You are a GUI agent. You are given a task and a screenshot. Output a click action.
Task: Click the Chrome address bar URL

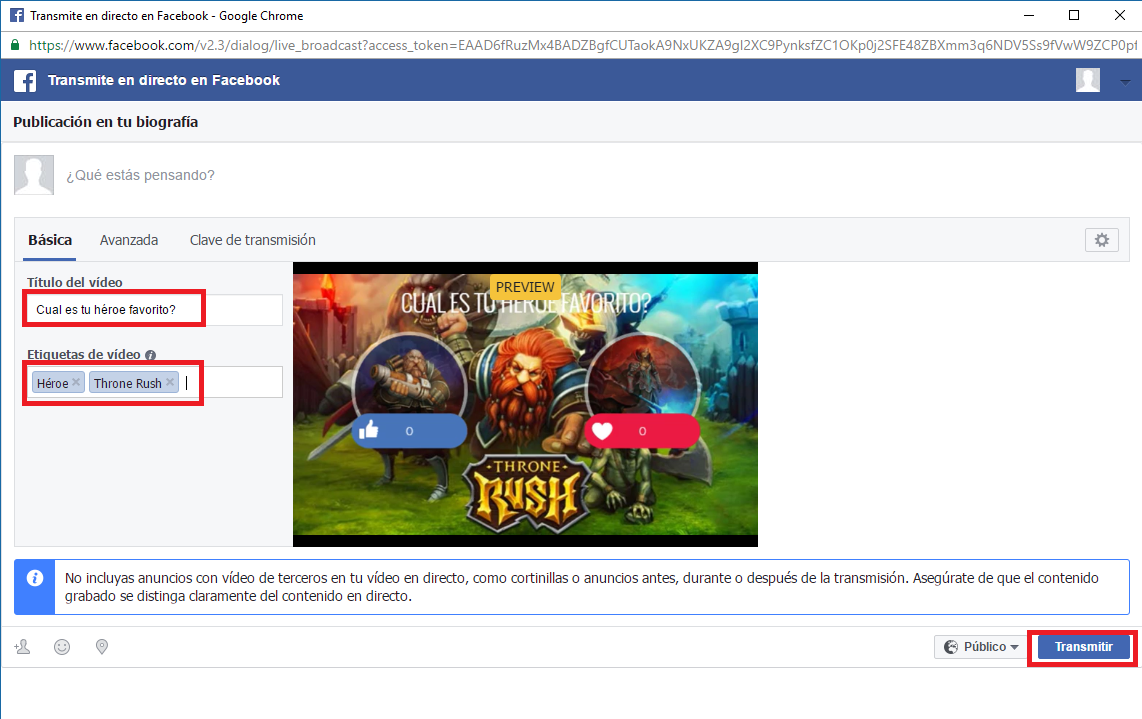tap(583, 45)
